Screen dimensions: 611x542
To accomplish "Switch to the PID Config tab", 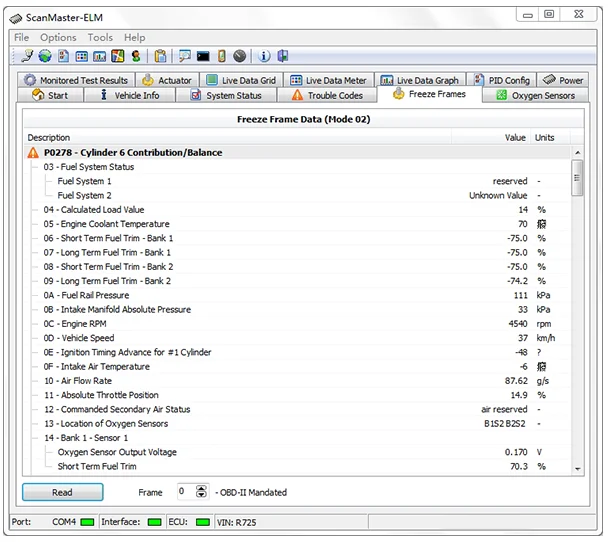I will (502, 80).
